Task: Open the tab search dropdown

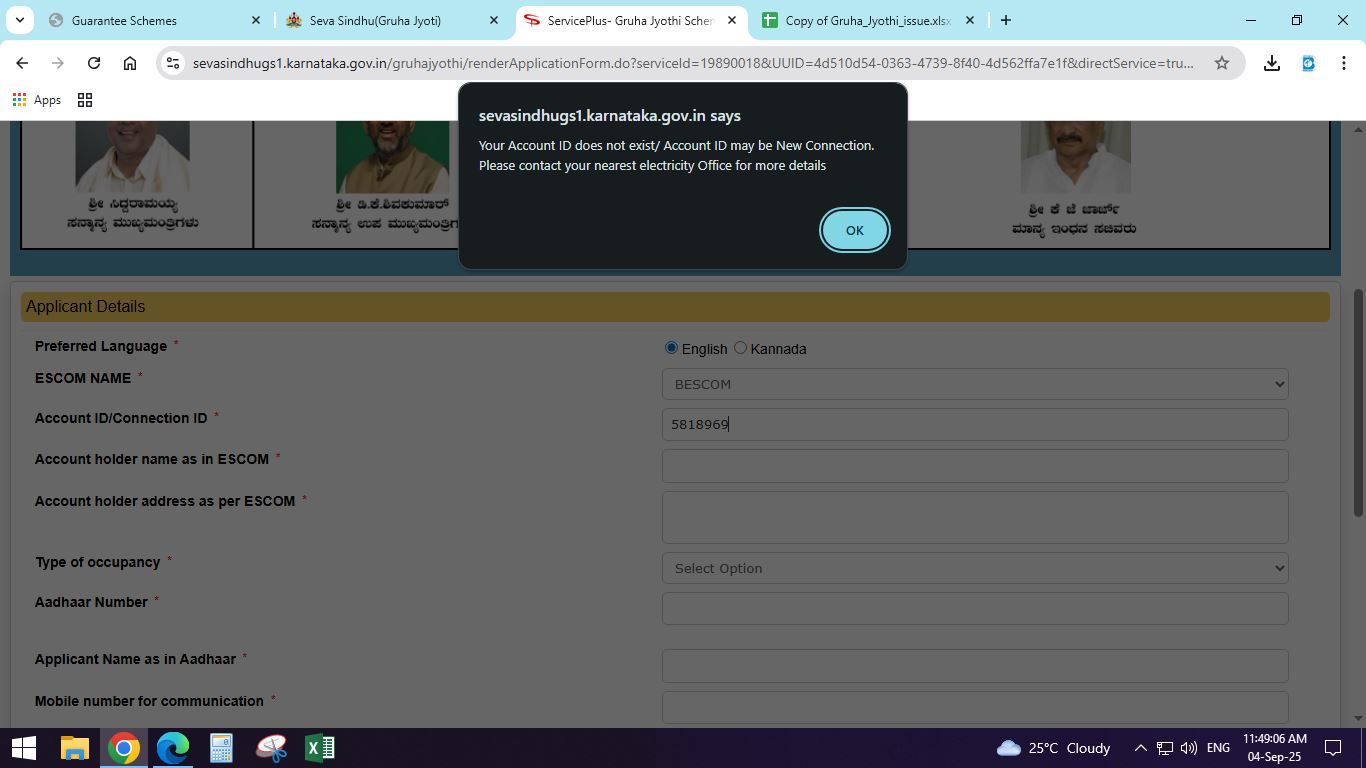Action: [19, 20]
